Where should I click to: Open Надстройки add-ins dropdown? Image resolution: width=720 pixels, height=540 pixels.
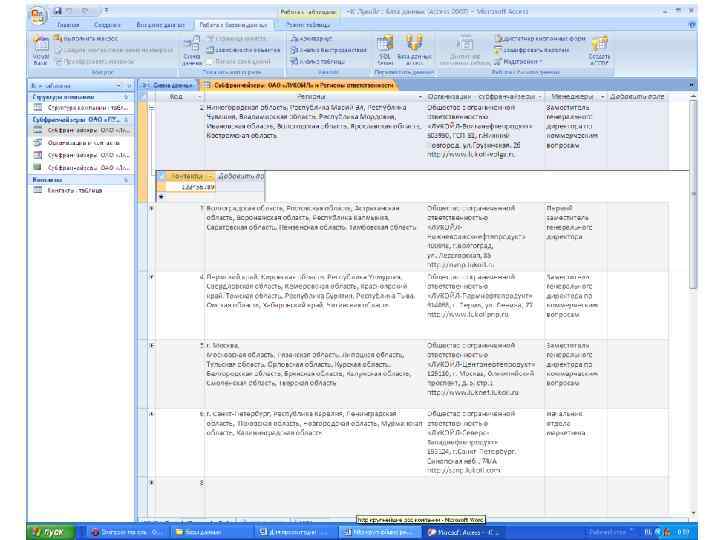[518, 61]
